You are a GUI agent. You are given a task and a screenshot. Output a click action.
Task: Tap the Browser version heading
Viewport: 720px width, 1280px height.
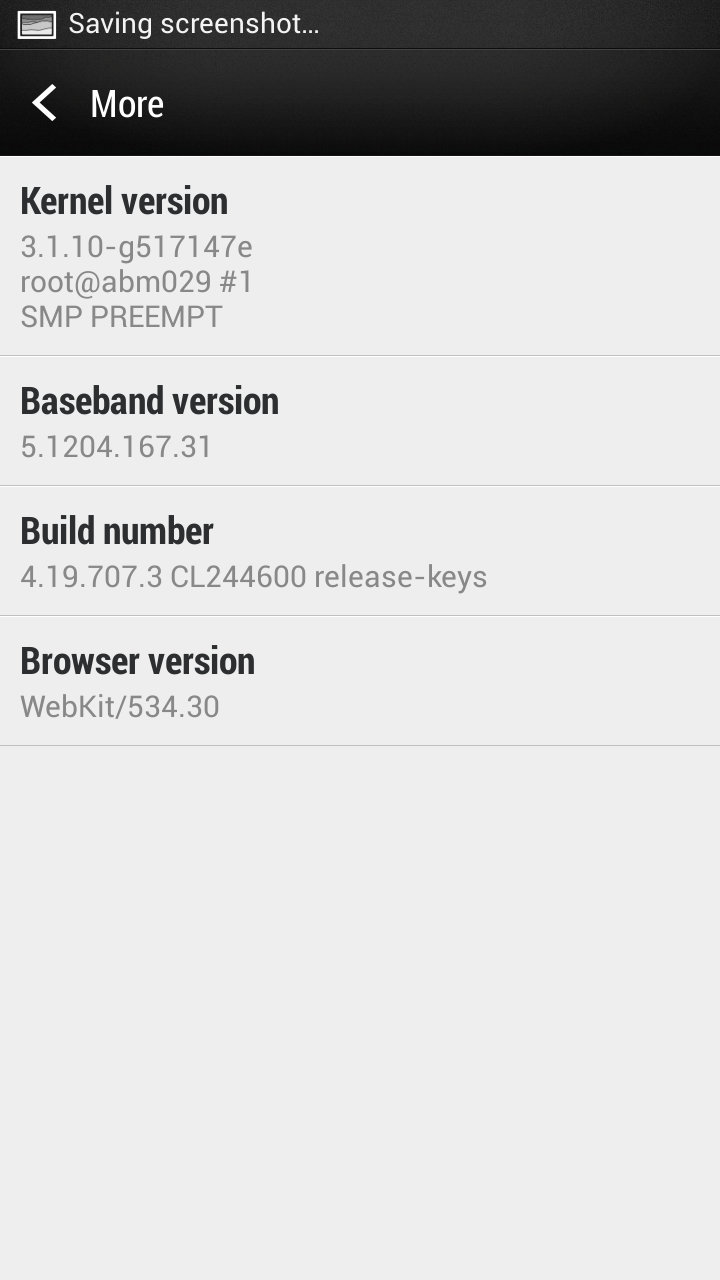[138, 661]
